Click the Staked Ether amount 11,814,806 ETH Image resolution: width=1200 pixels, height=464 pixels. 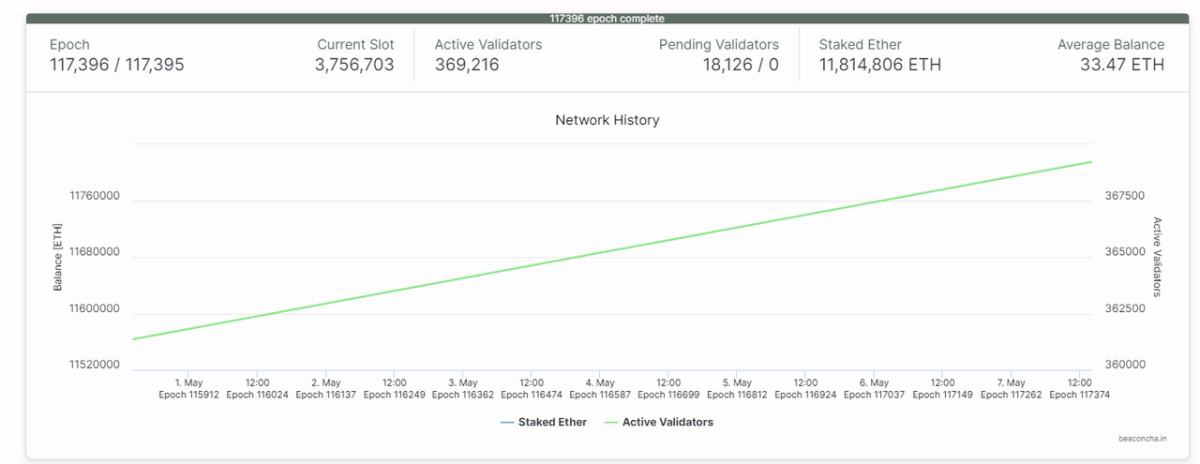[880, 65]
